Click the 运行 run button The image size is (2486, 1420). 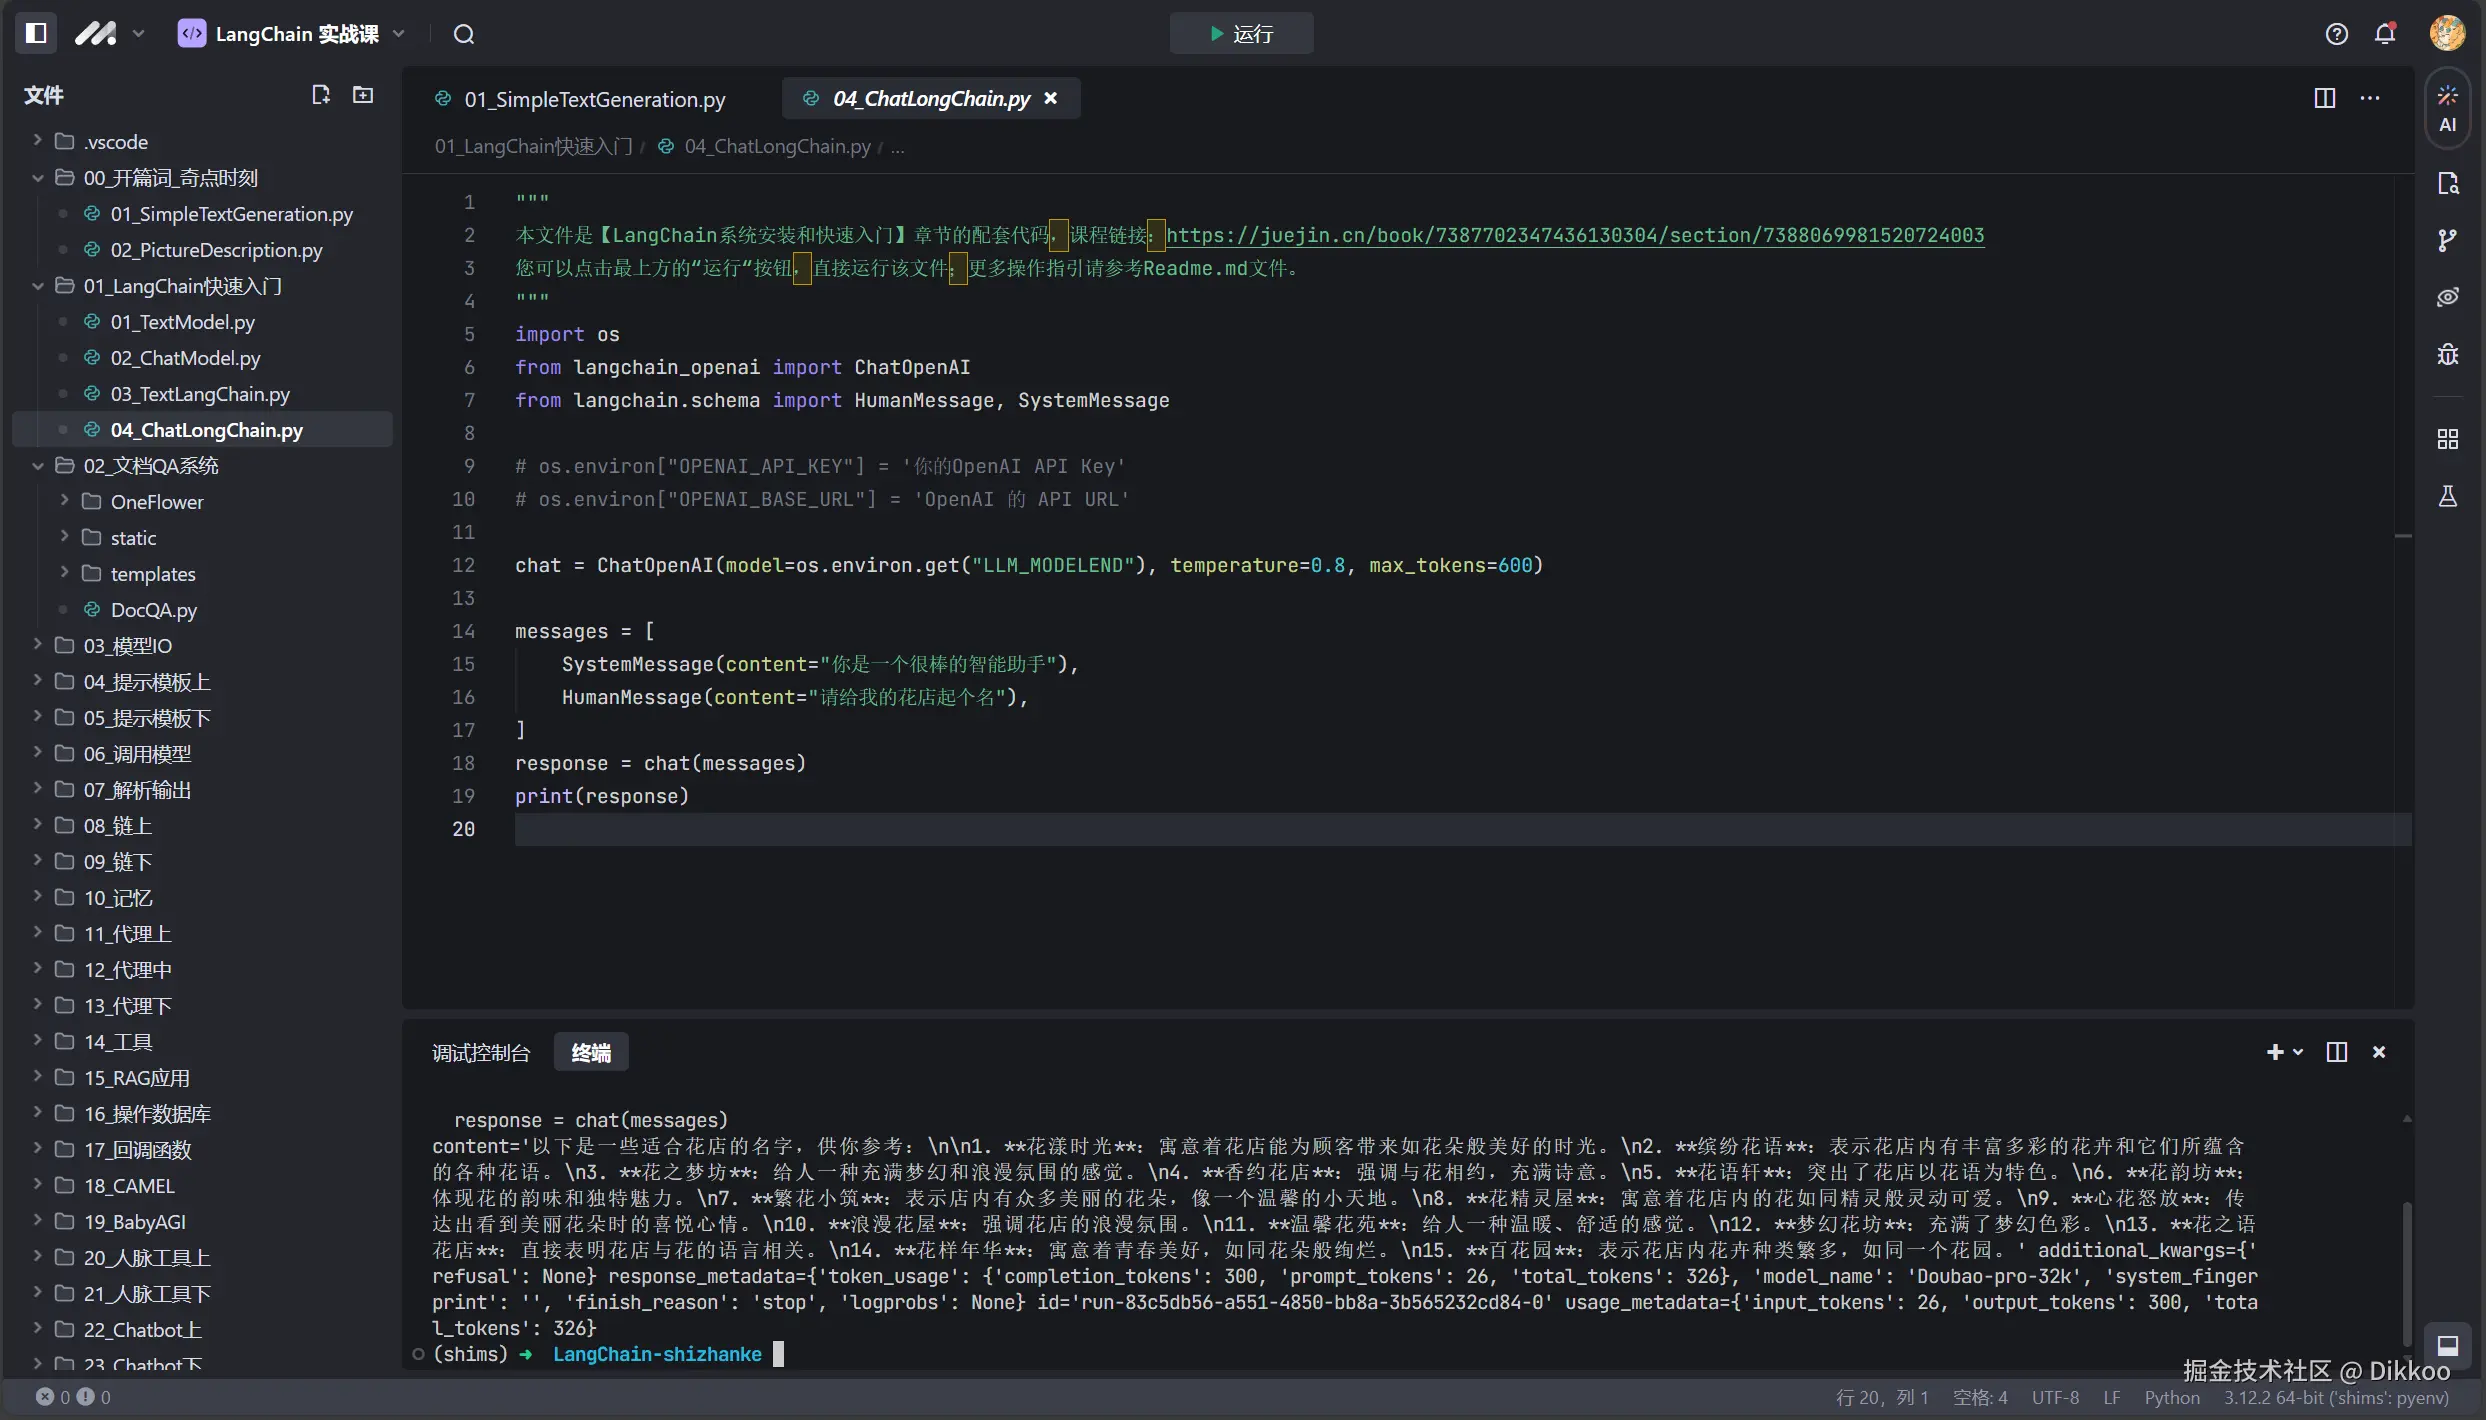click(1241, 34)
